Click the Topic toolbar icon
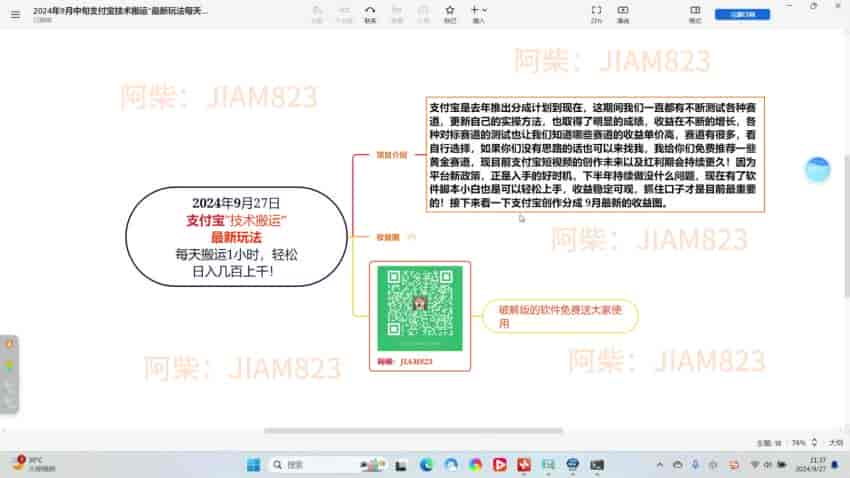The height and width of the screenshot is (478, 850). tap(317, 14)
